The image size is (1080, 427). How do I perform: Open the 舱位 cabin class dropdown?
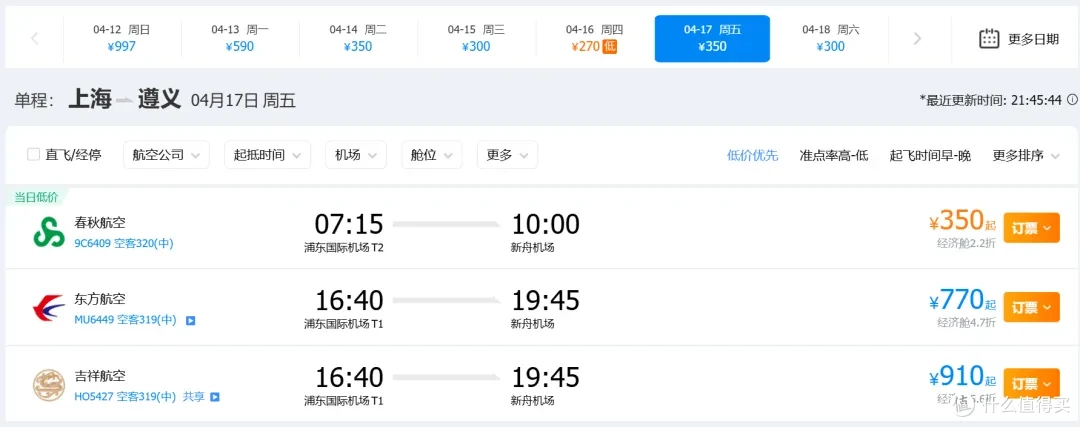(x=431, y=155)
